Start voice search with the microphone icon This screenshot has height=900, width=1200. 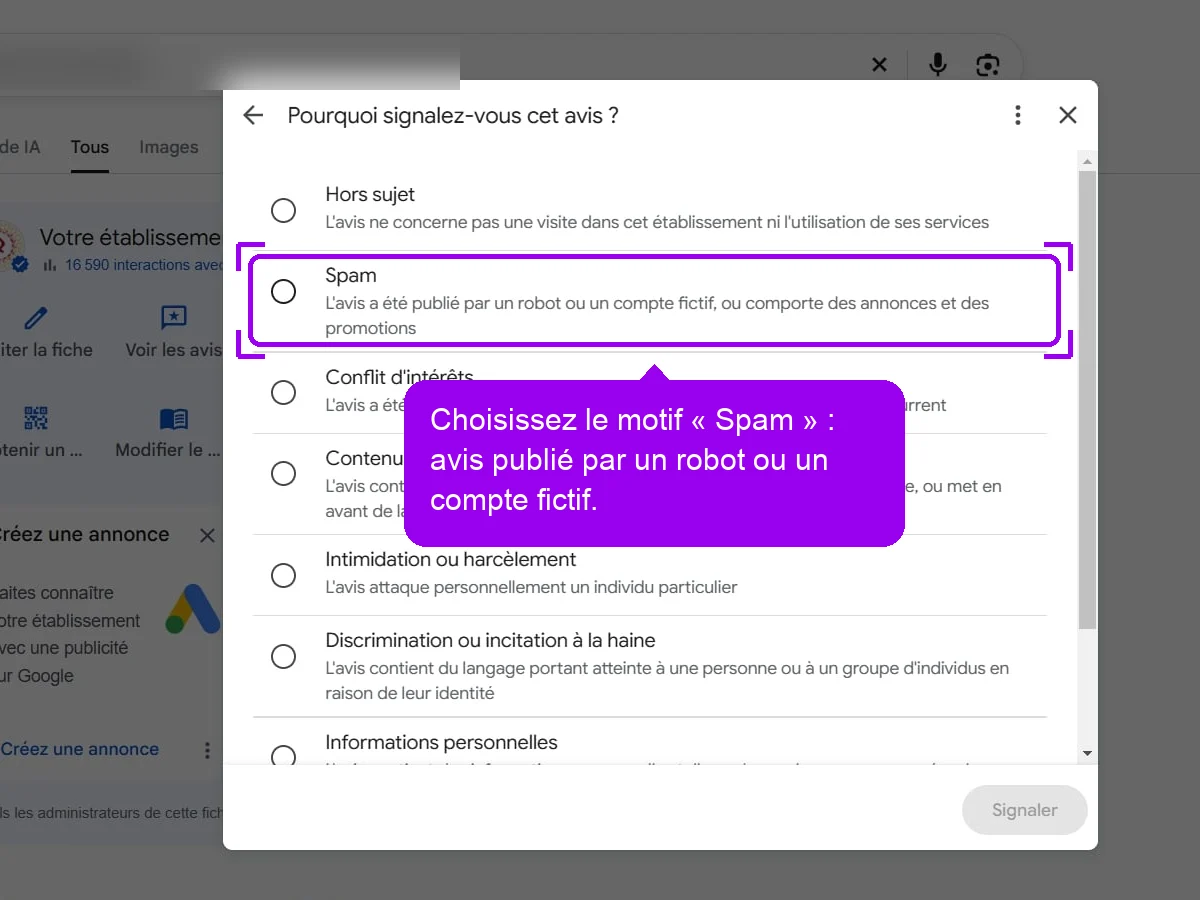click(938, 65)
